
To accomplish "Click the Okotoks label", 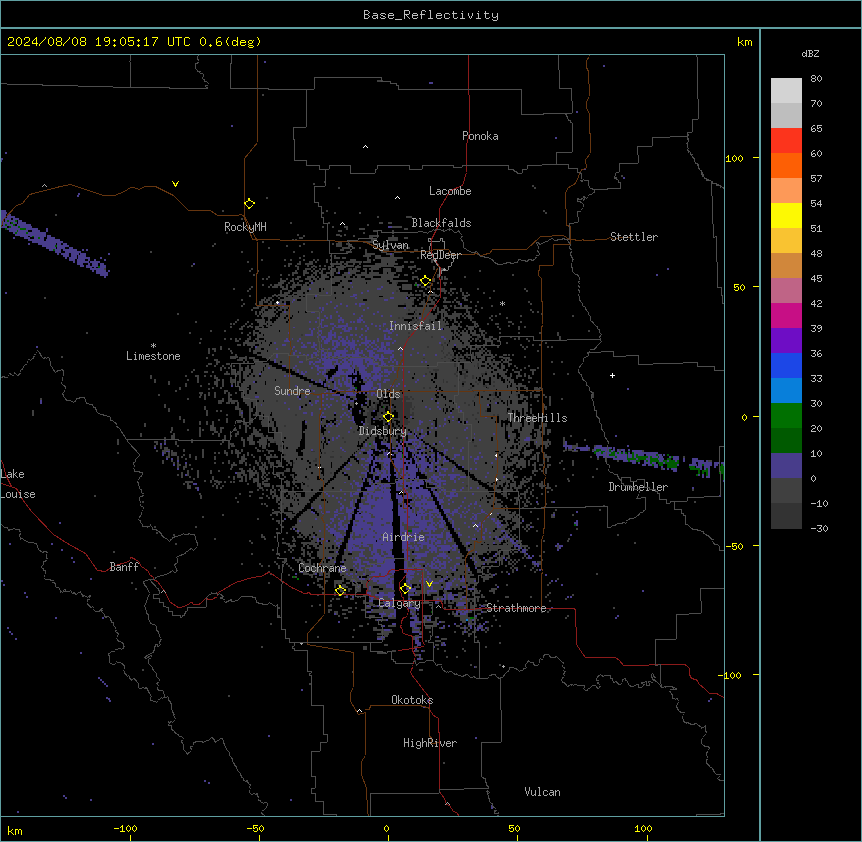I will 412,700.
